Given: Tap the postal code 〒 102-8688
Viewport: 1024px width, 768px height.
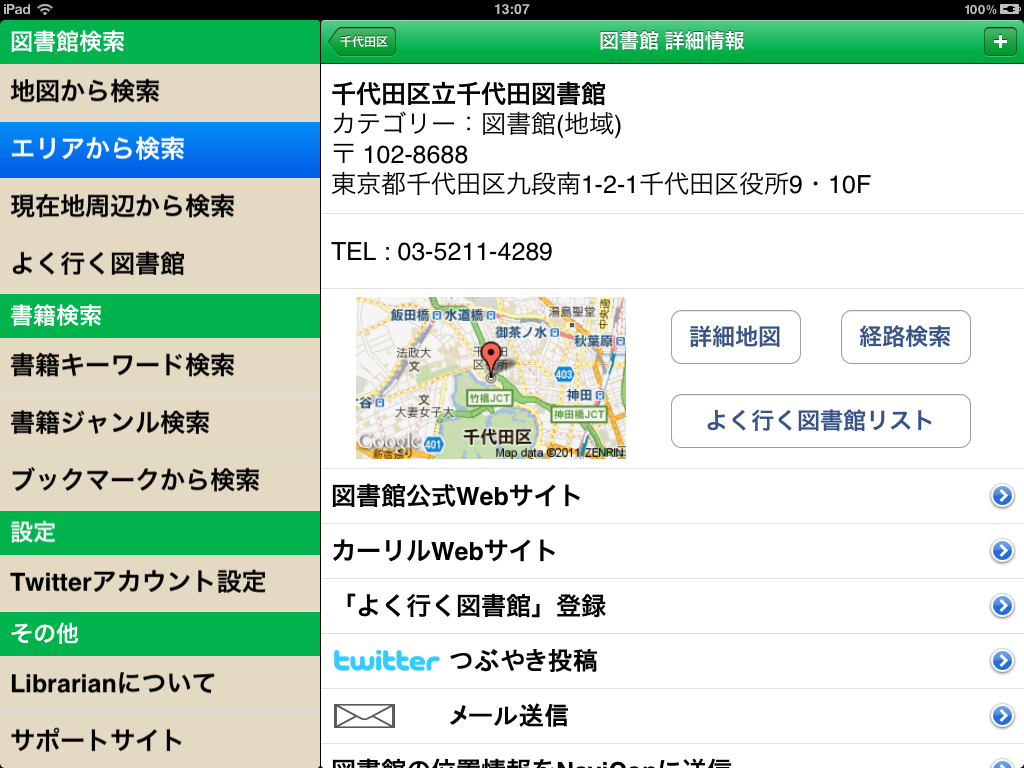Looking at the screenshot, I should 400,155.
